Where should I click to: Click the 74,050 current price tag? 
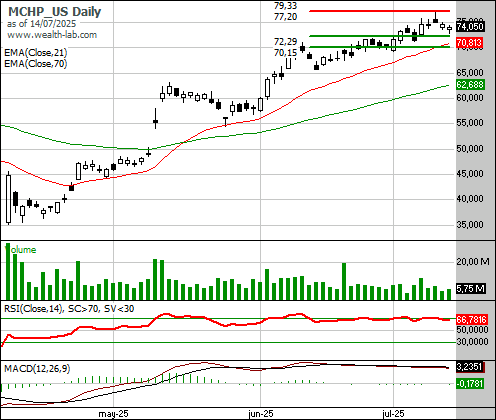[x=470, y=27]
